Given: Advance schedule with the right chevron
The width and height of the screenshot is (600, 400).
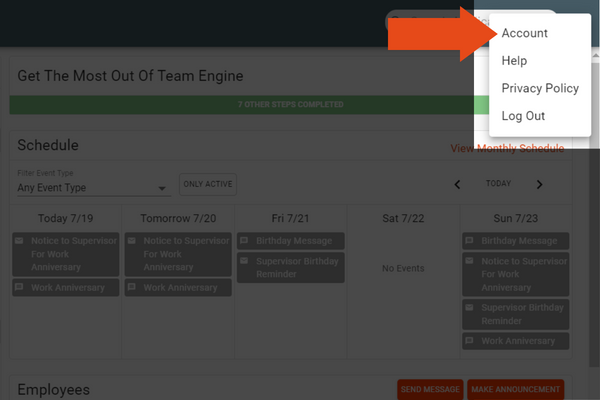Looking at the screenshot, I should point(539,184).
